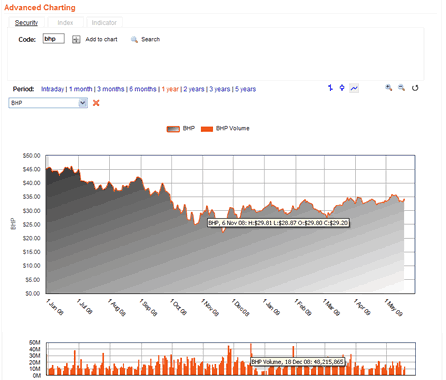Click the Add to chart plus icon
The width and height of the screenshot is (446, 380).
pos(76,39)
